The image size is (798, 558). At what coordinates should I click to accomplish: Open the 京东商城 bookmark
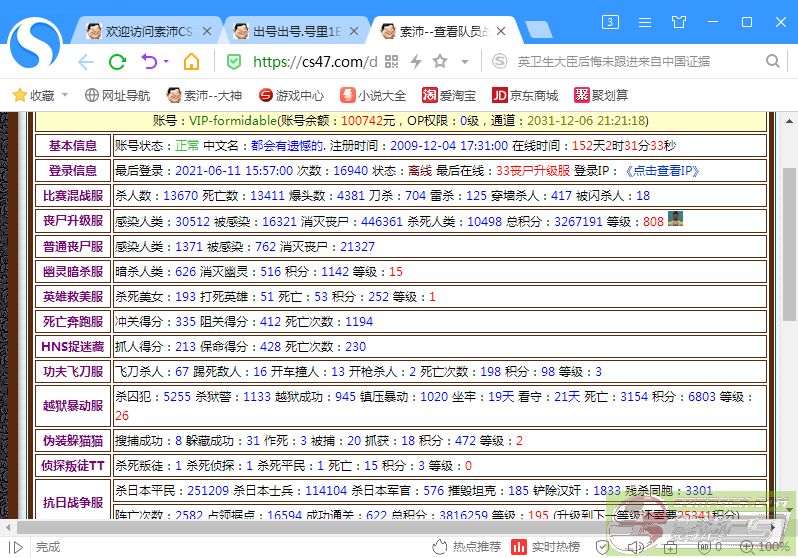(x=525, y=96)
